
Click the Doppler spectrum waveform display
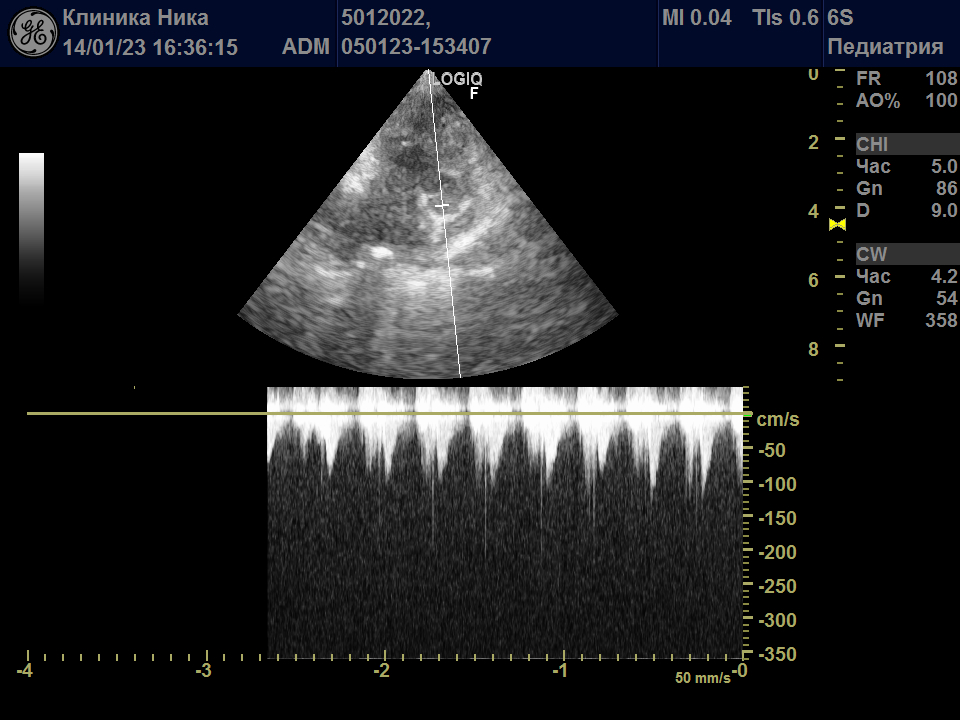[505, 522]
